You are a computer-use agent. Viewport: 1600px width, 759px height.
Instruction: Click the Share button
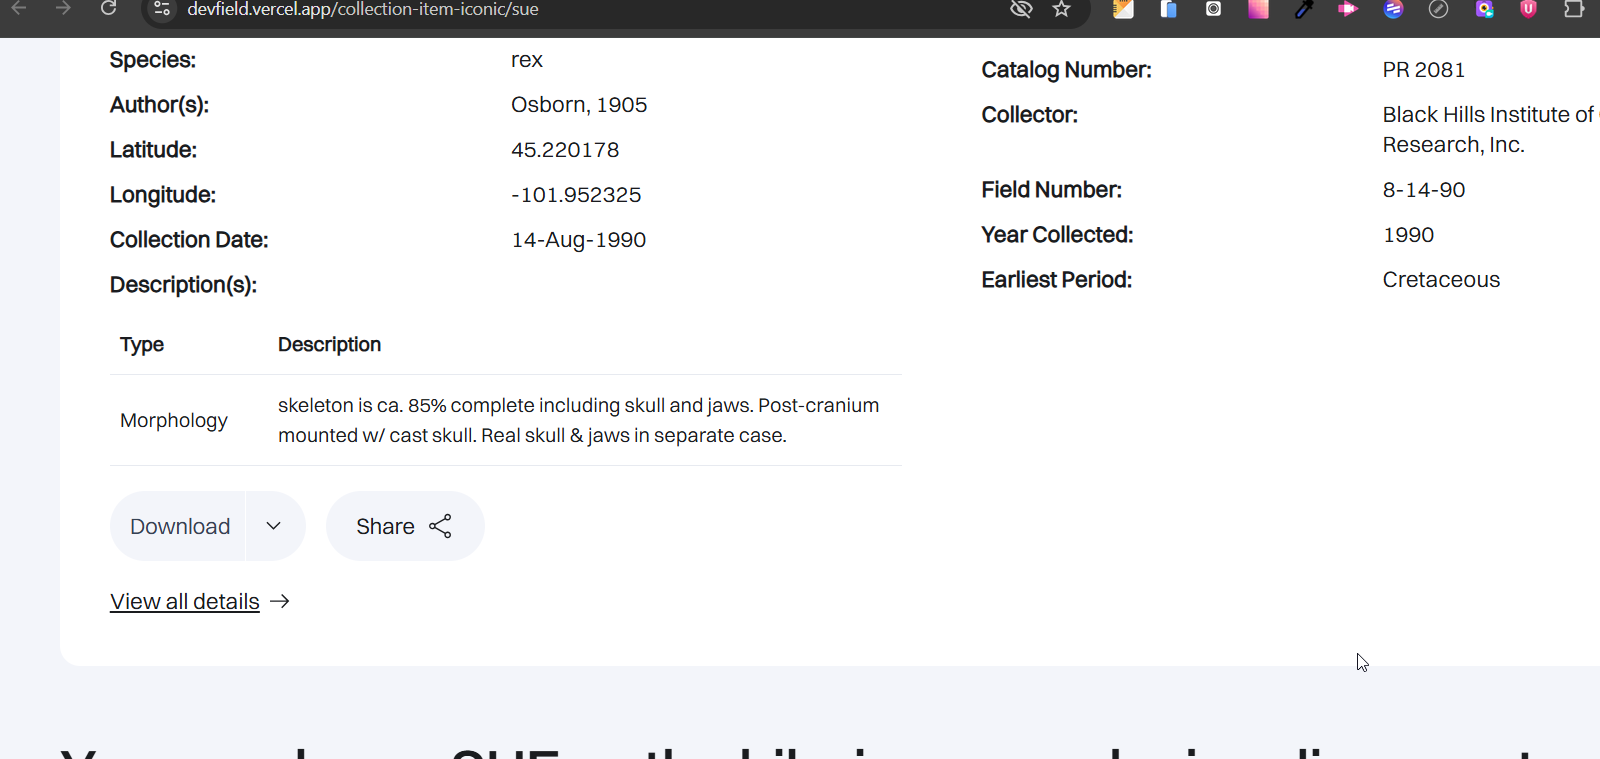[x=404, y=526]
